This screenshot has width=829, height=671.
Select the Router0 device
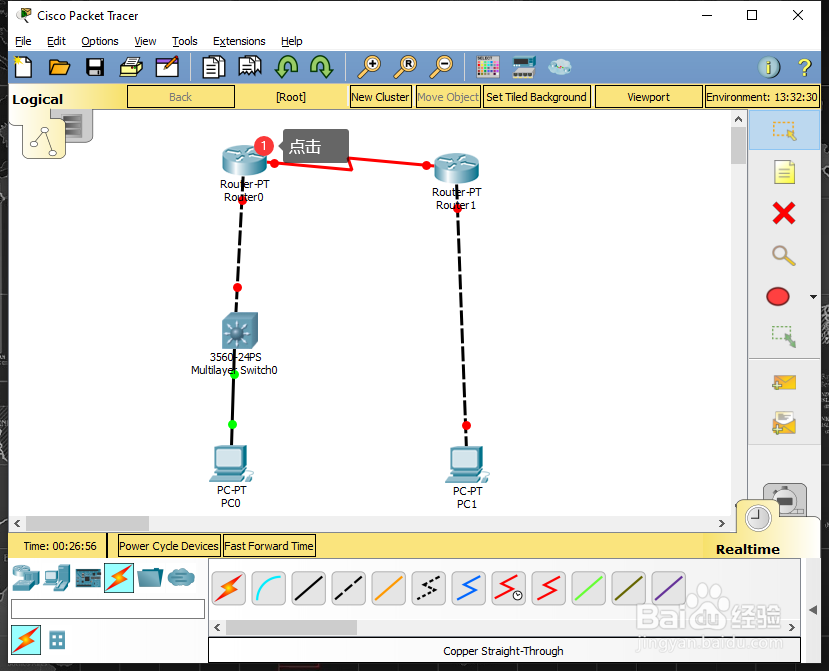[x=244, y=159]
